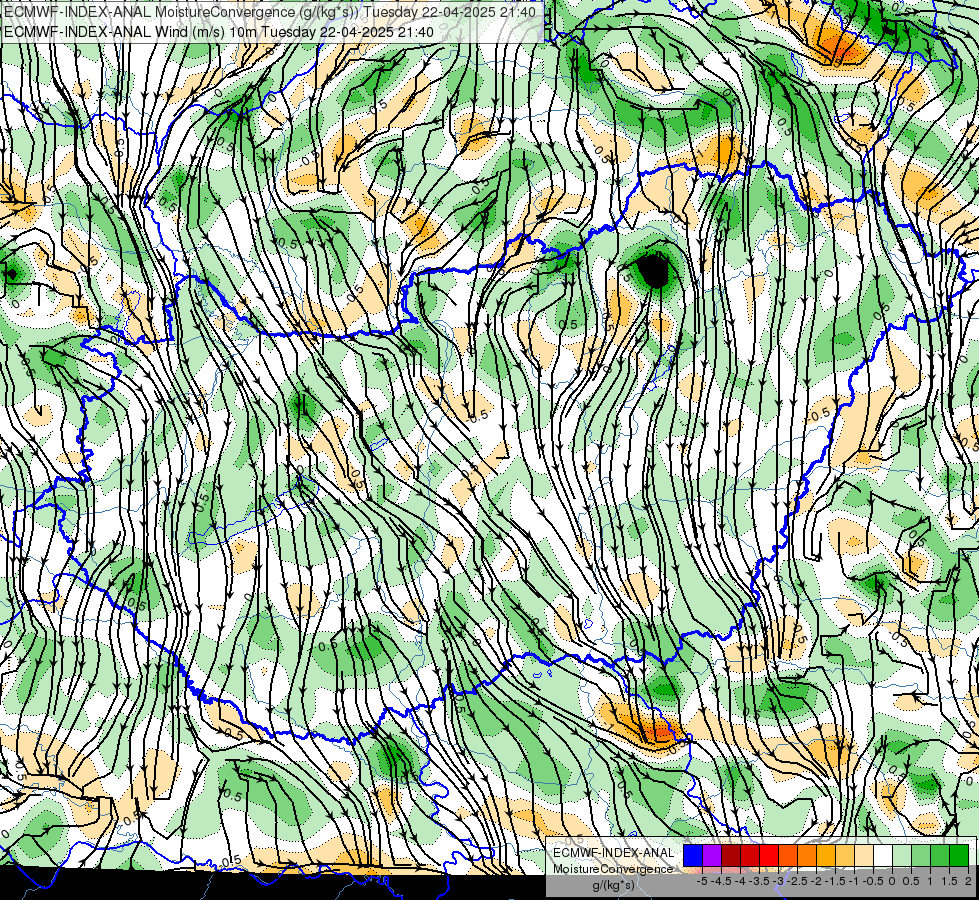
Task: Pick the red-orange swatch between -3 and -2.5
Action: [x=788, y=855]
